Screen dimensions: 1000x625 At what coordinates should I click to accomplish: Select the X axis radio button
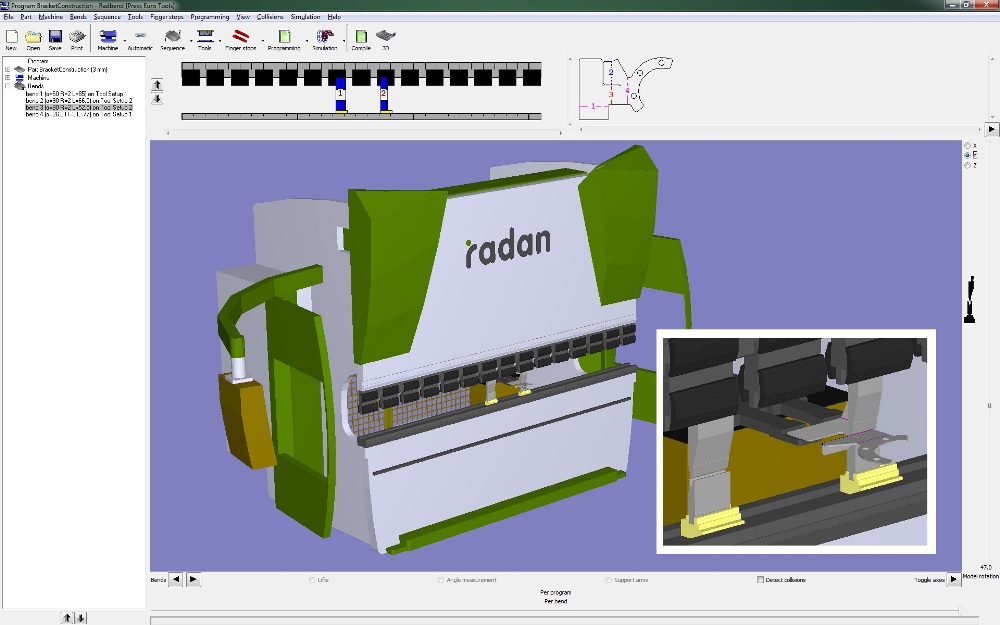click(966, 145)
